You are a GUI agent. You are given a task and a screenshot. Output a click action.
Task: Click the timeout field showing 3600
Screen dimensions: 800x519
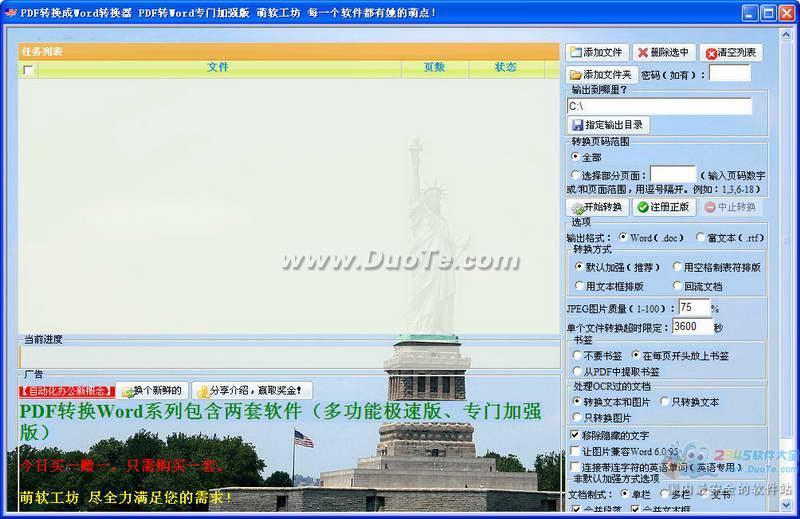692,327
